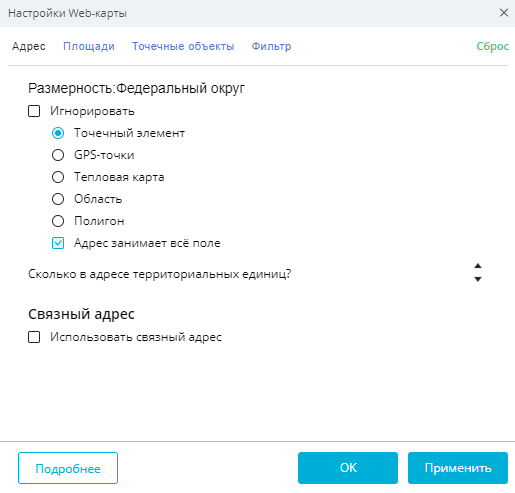Click the Применить apply button
Image resolution: width=515 pixels, height=493 pixels.
pos(458,468)
